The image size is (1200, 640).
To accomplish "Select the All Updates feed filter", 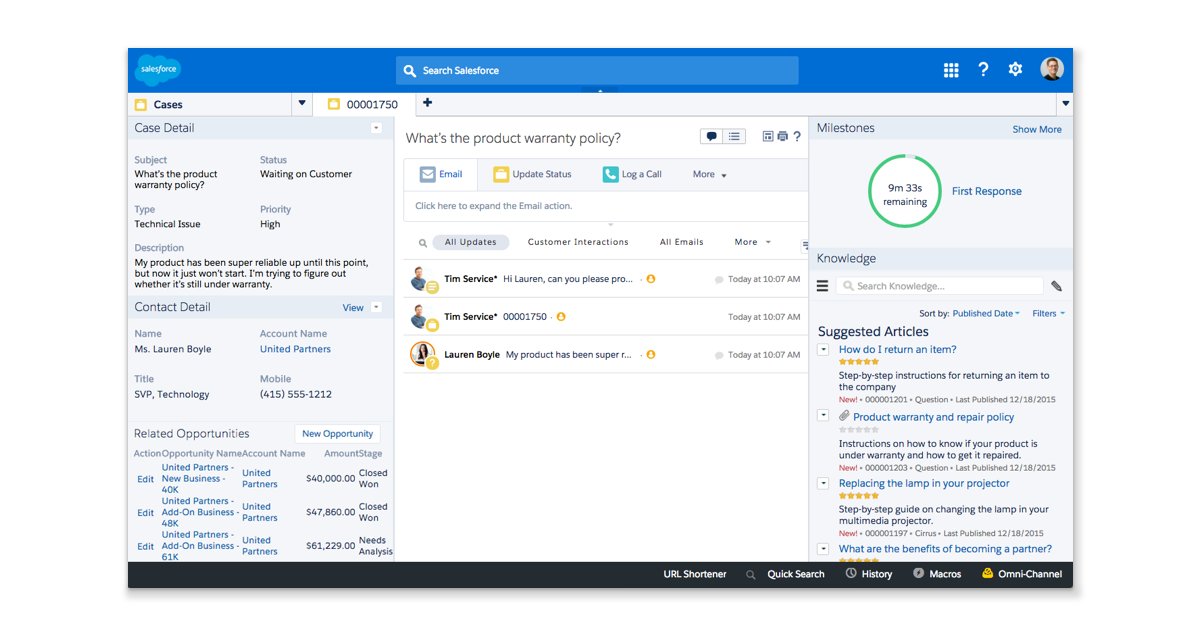I will point(470,242).
